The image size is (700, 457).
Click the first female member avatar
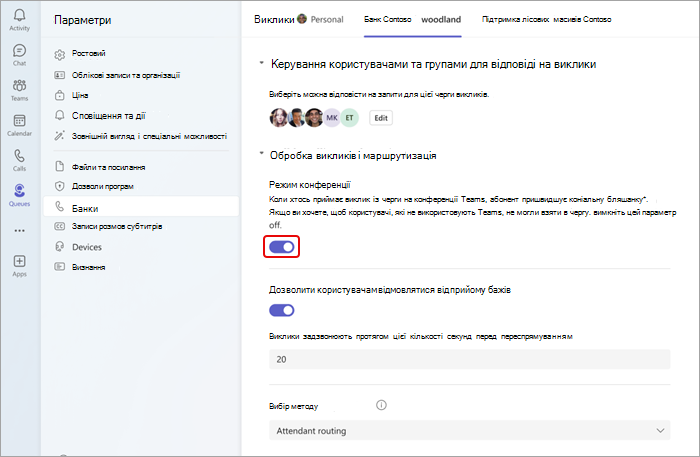278,118
